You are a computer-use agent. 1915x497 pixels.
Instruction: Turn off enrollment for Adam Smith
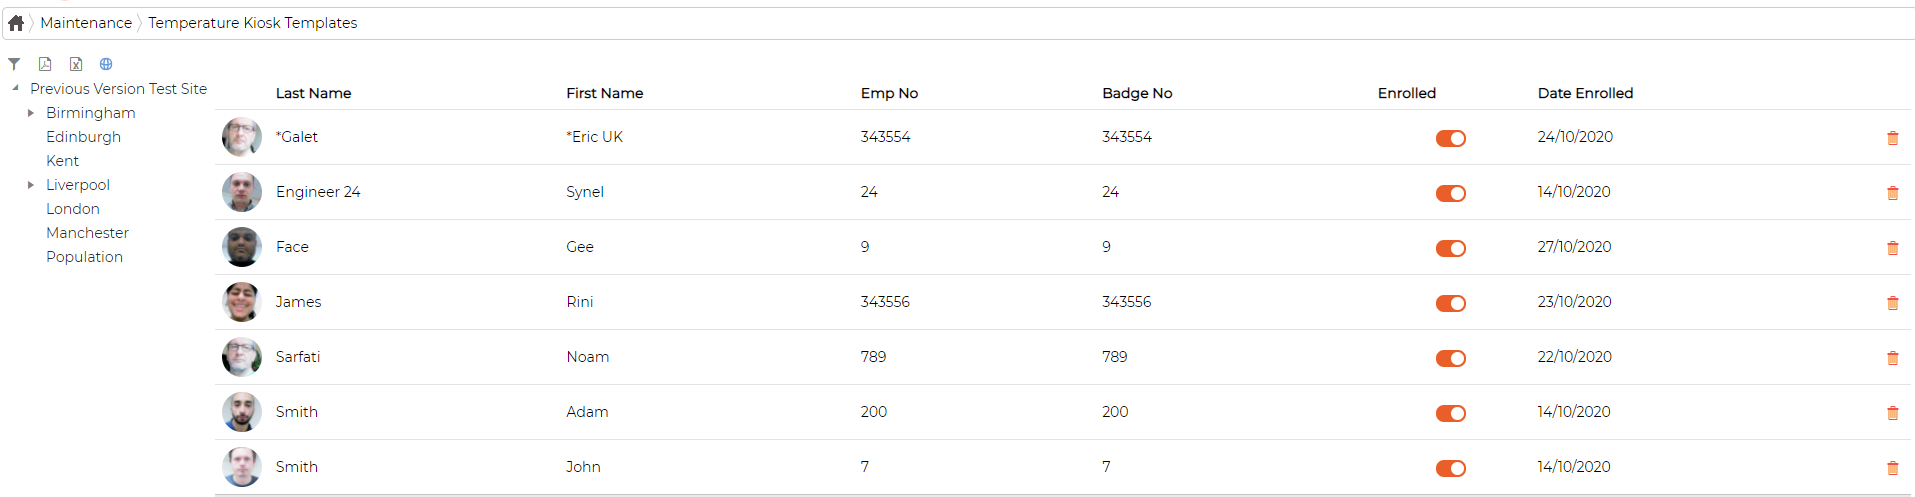click(1451, 413)
